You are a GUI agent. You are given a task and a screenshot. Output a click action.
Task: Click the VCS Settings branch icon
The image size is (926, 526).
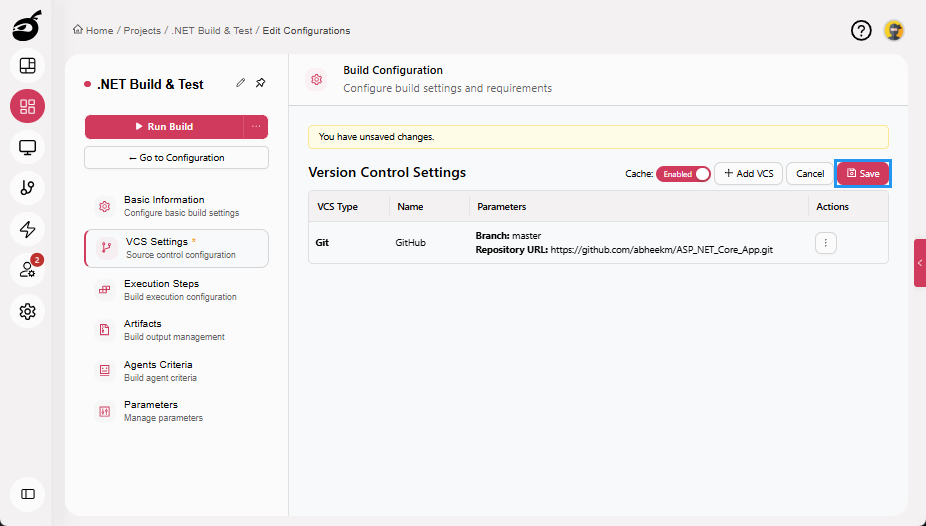tap(106, 248)
